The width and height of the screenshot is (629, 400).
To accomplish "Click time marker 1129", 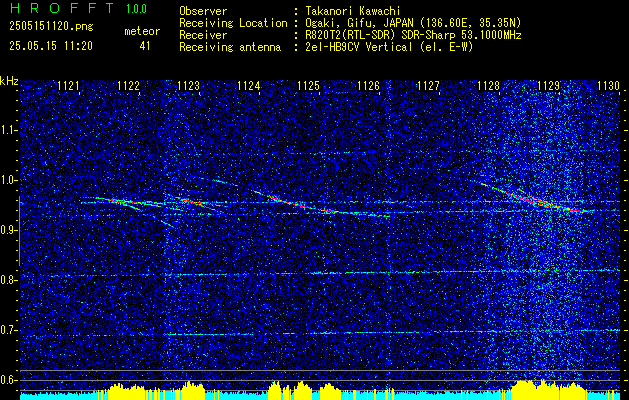I will click(548, 85).
